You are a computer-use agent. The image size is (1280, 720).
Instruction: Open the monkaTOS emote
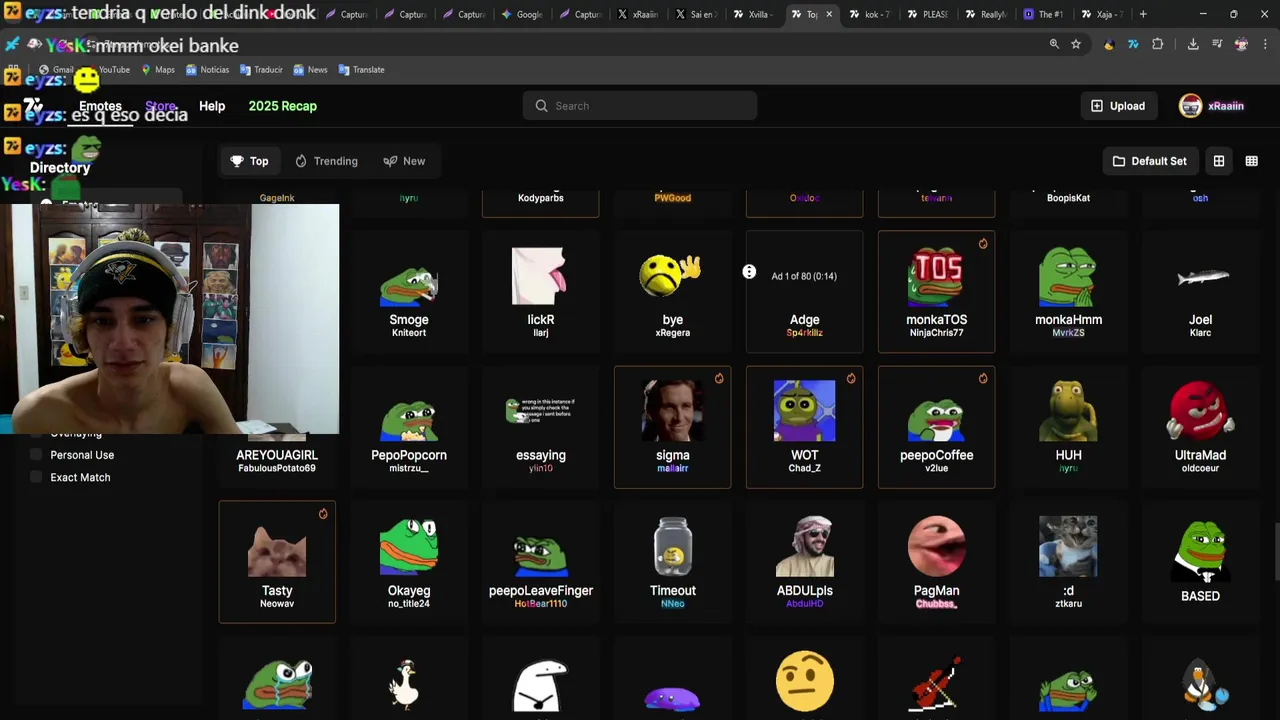937,291
